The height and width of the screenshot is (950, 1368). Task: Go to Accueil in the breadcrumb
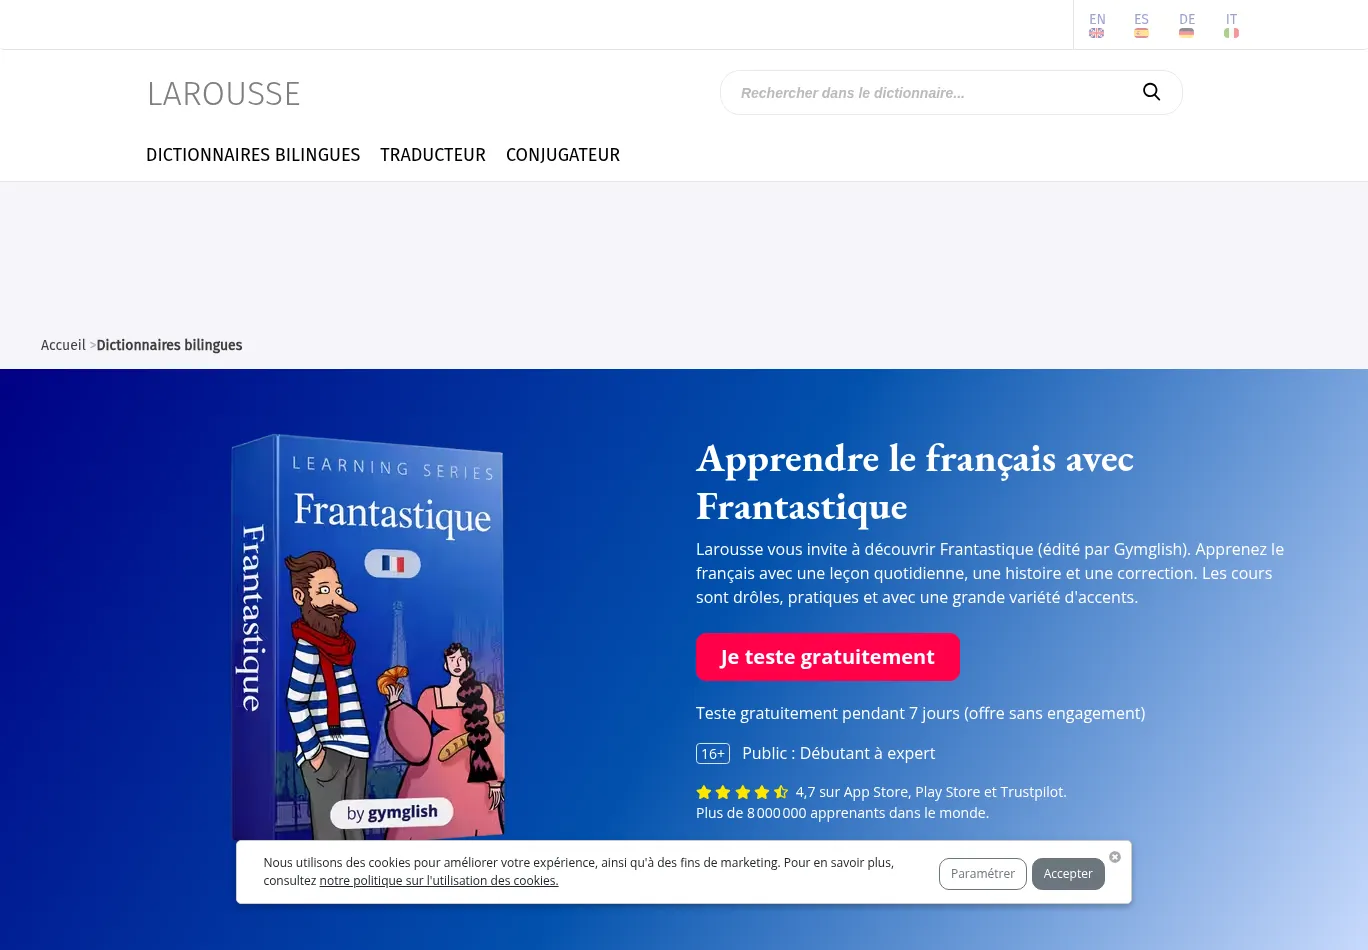63,345
